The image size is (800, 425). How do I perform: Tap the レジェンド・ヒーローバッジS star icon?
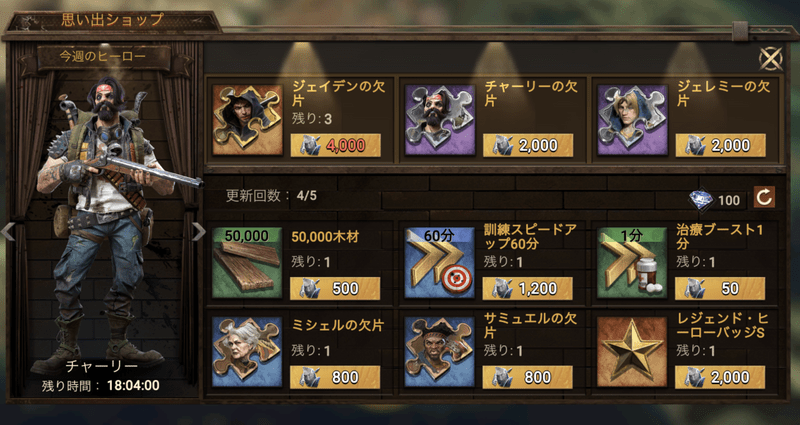[x=632, y=352]
